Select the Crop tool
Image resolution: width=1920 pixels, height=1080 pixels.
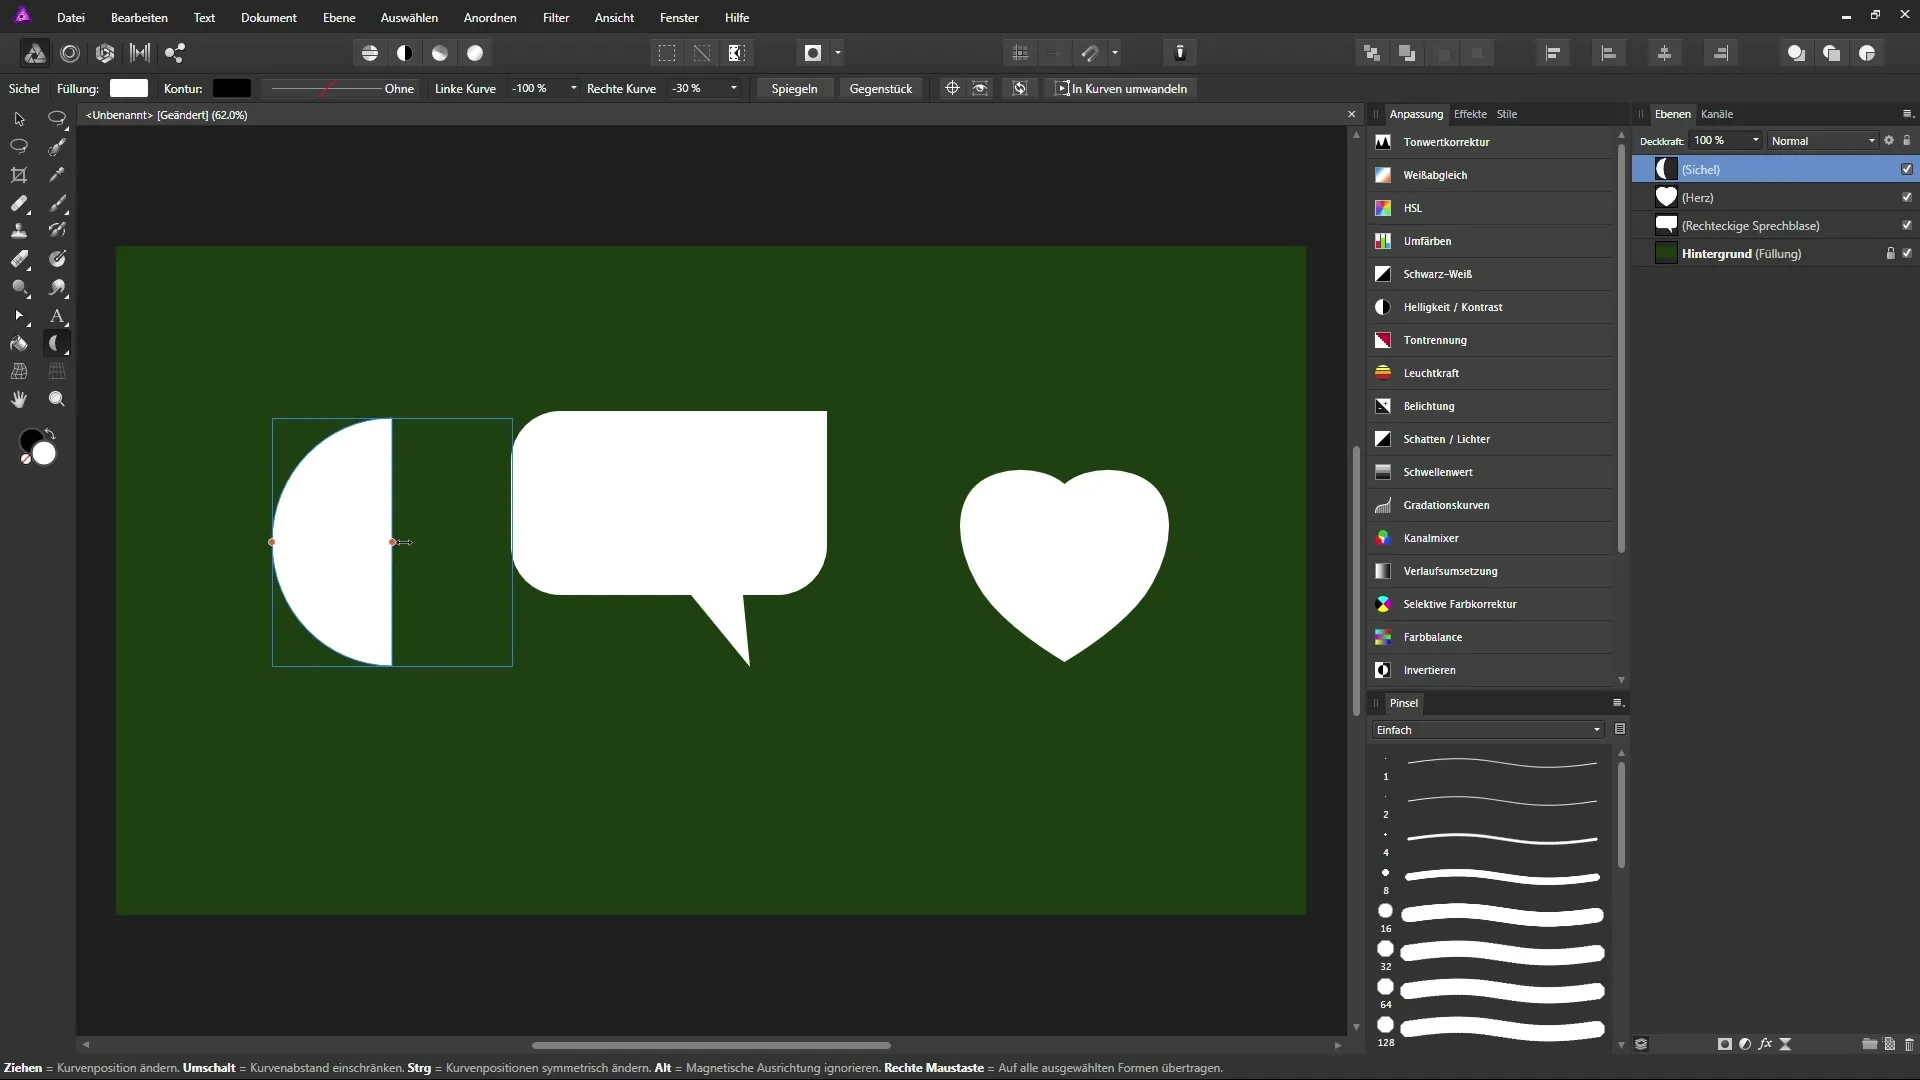[19, 175]
